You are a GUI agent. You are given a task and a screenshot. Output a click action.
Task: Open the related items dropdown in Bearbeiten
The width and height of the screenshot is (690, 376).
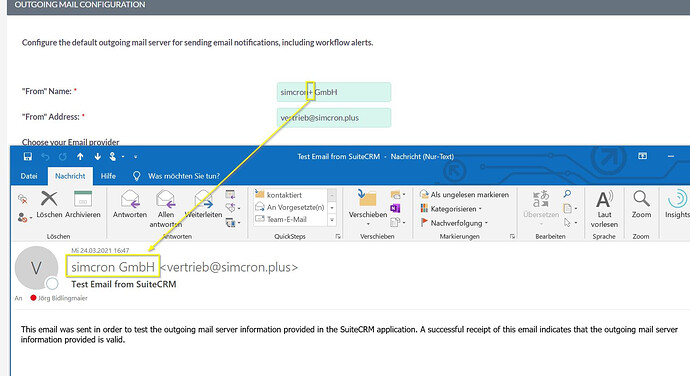570,208
